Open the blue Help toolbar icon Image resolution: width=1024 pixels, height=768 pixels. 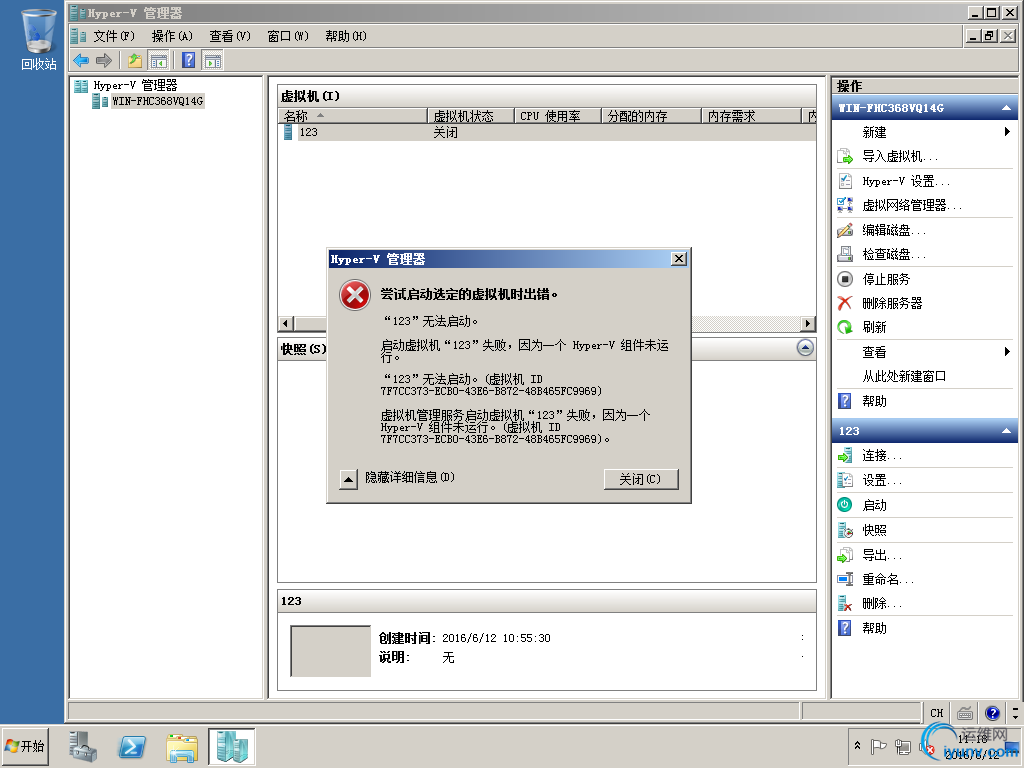(x=188, y=61)
